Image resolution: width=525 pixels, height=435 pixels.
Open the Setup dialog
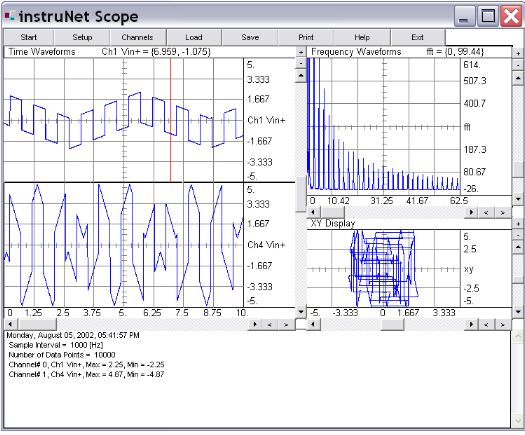click(x=82, y=37)
